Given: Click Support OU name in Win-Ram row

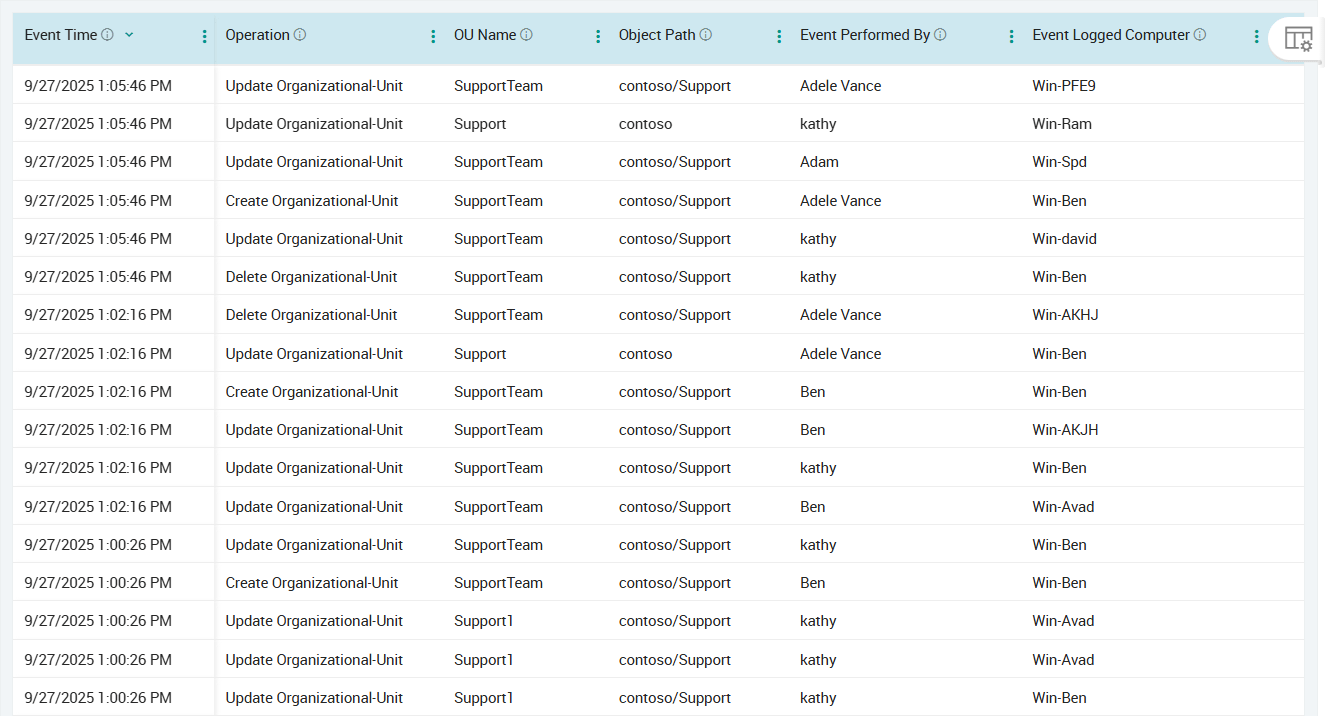Looking at the screenshot, I should click(x=480, y=124).
